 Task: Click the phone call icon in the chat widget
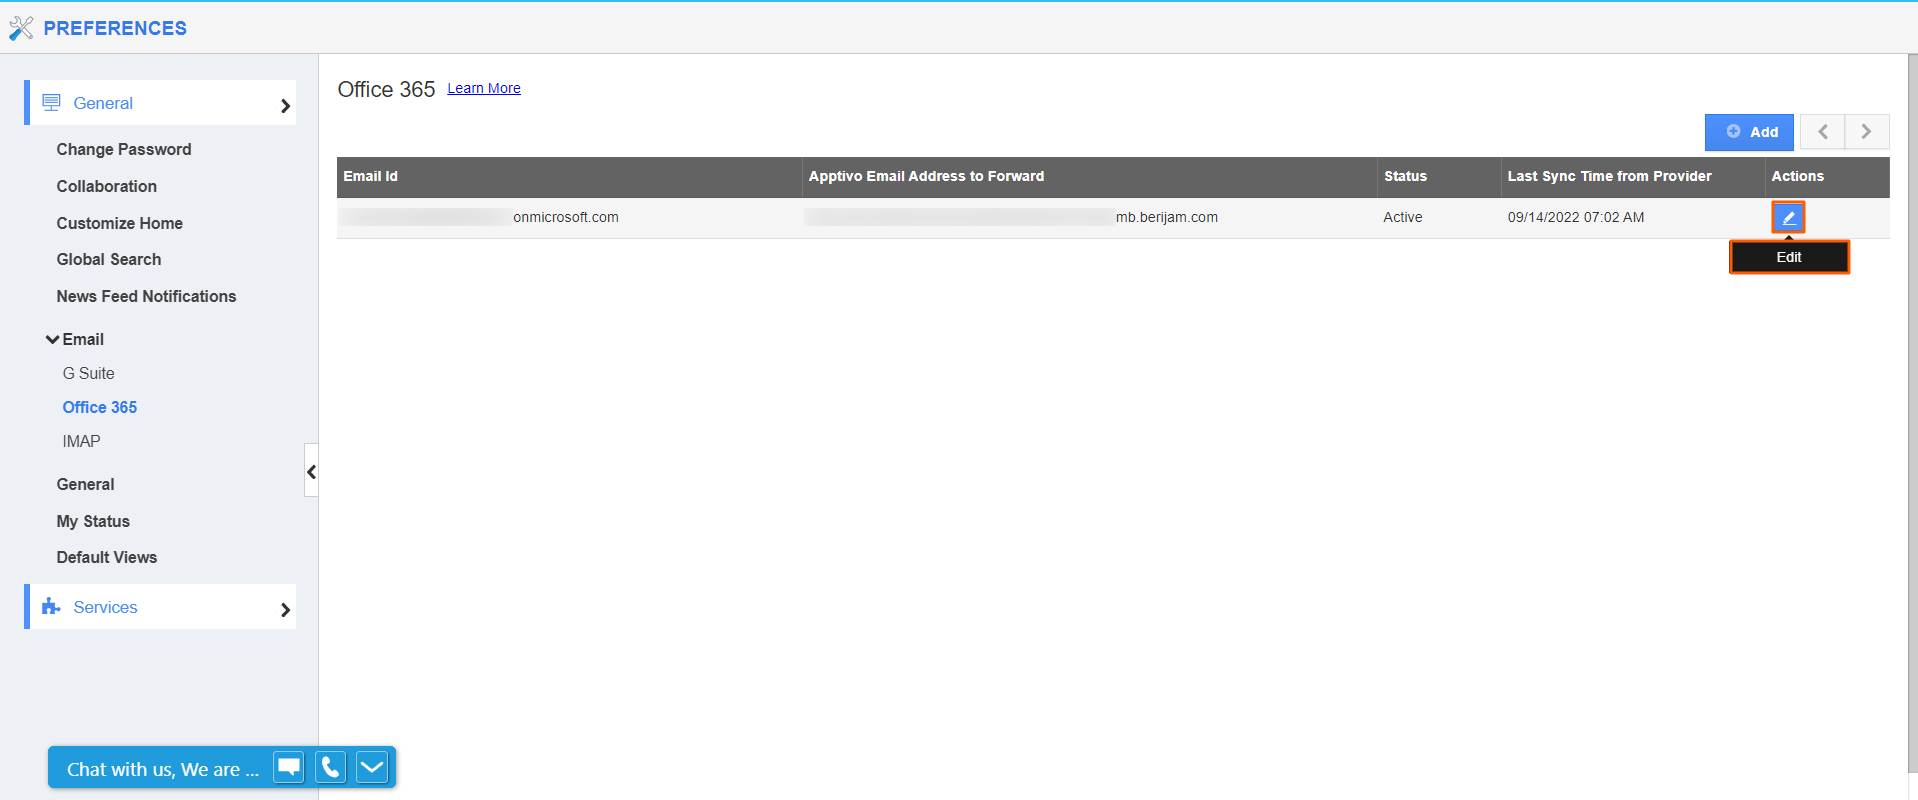point(330,767)
